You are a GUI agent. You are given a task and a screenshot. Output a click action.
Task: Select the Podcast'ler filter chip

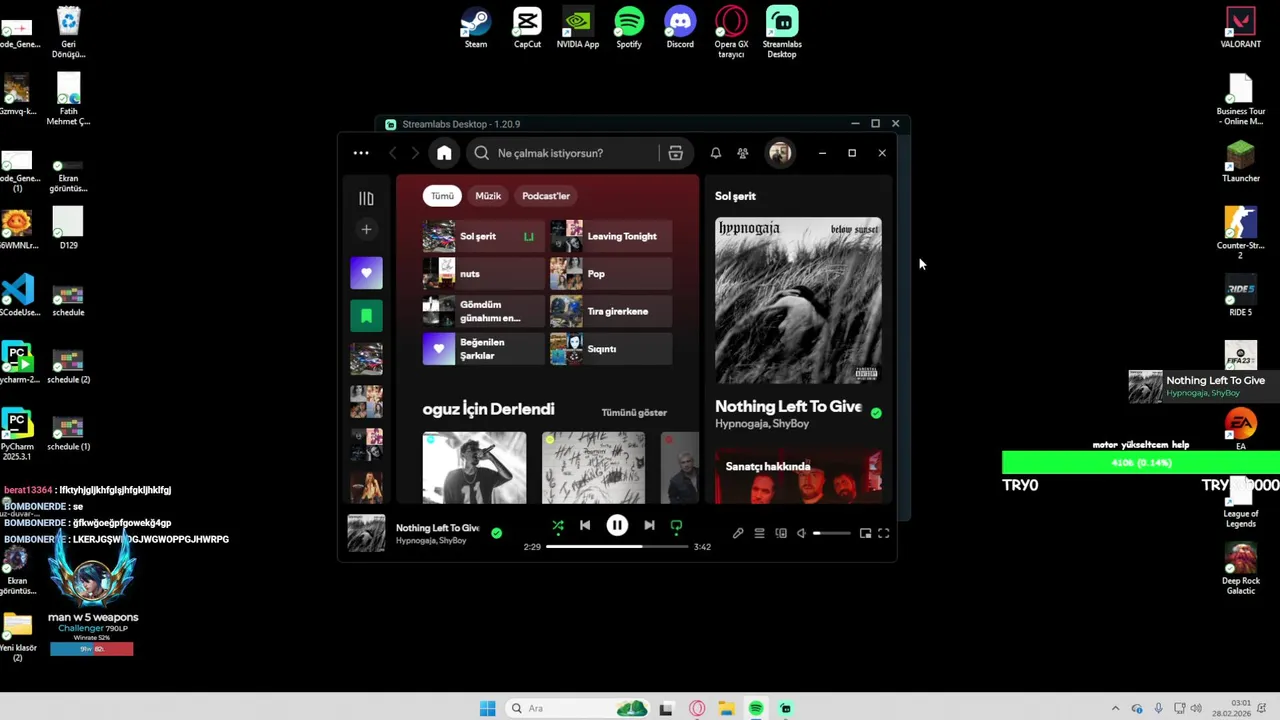pyautogui.click(x=546, y=196)
